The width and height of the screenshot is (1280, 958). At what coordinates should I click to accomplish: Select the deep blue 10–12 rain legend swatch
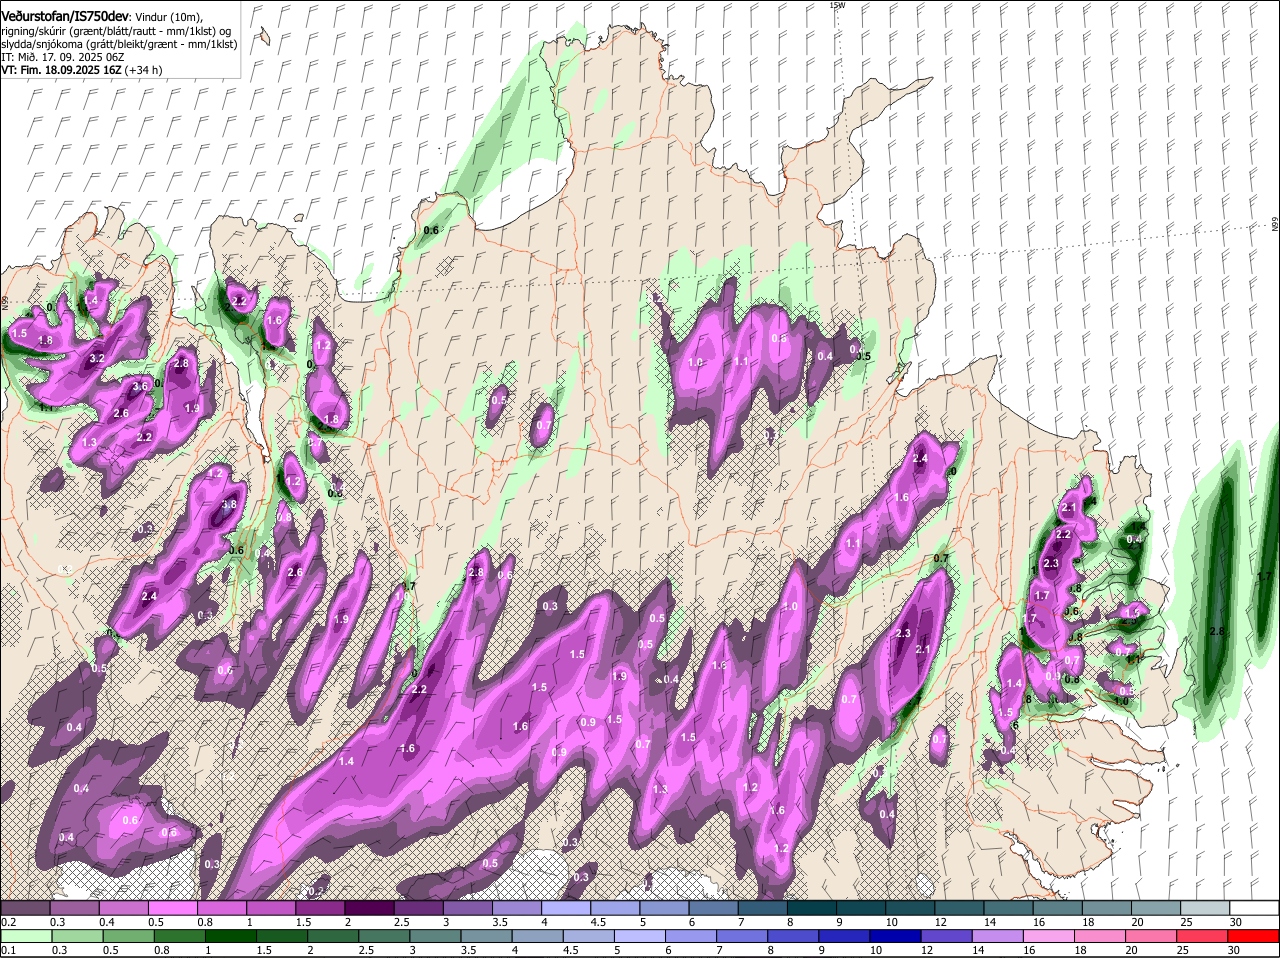tap(893, 936)
